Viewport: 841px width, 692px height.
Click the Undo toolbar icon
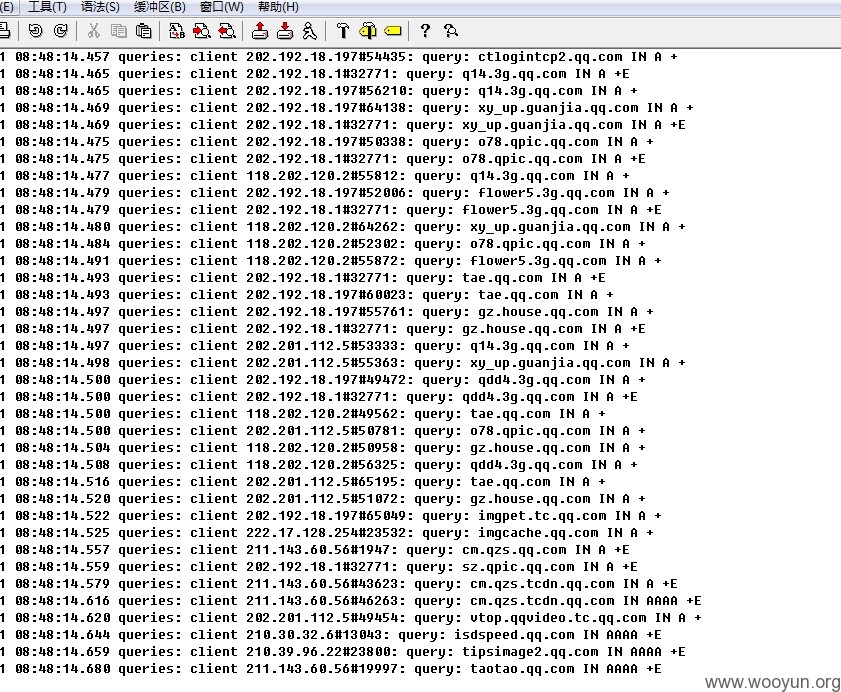pyautogui.click(x=35, y=31)
